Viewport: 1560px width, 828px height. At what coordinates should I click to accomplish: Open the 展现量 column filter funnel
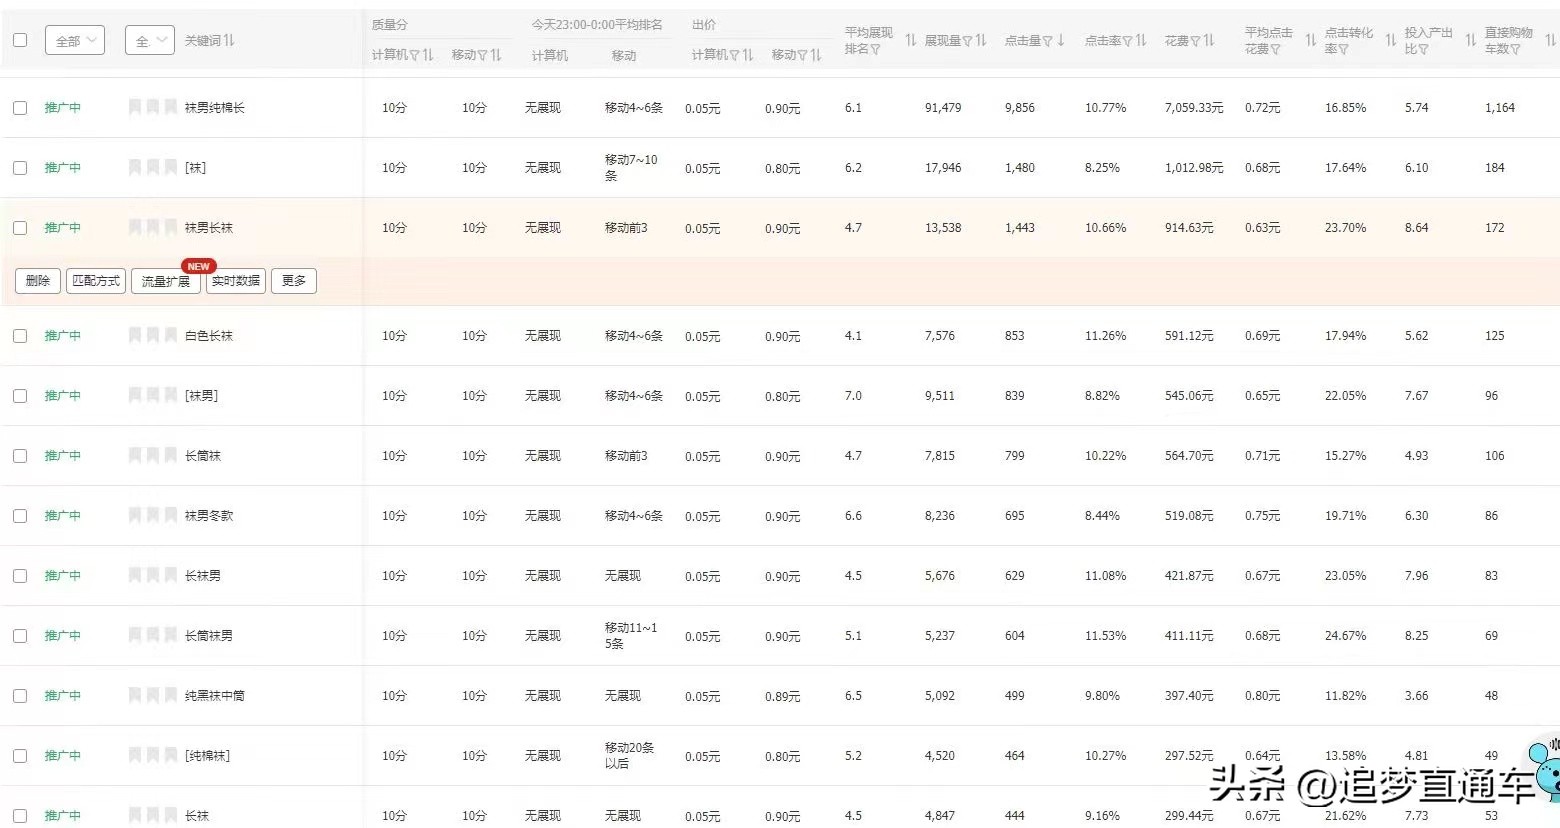[x=968, y=41]
